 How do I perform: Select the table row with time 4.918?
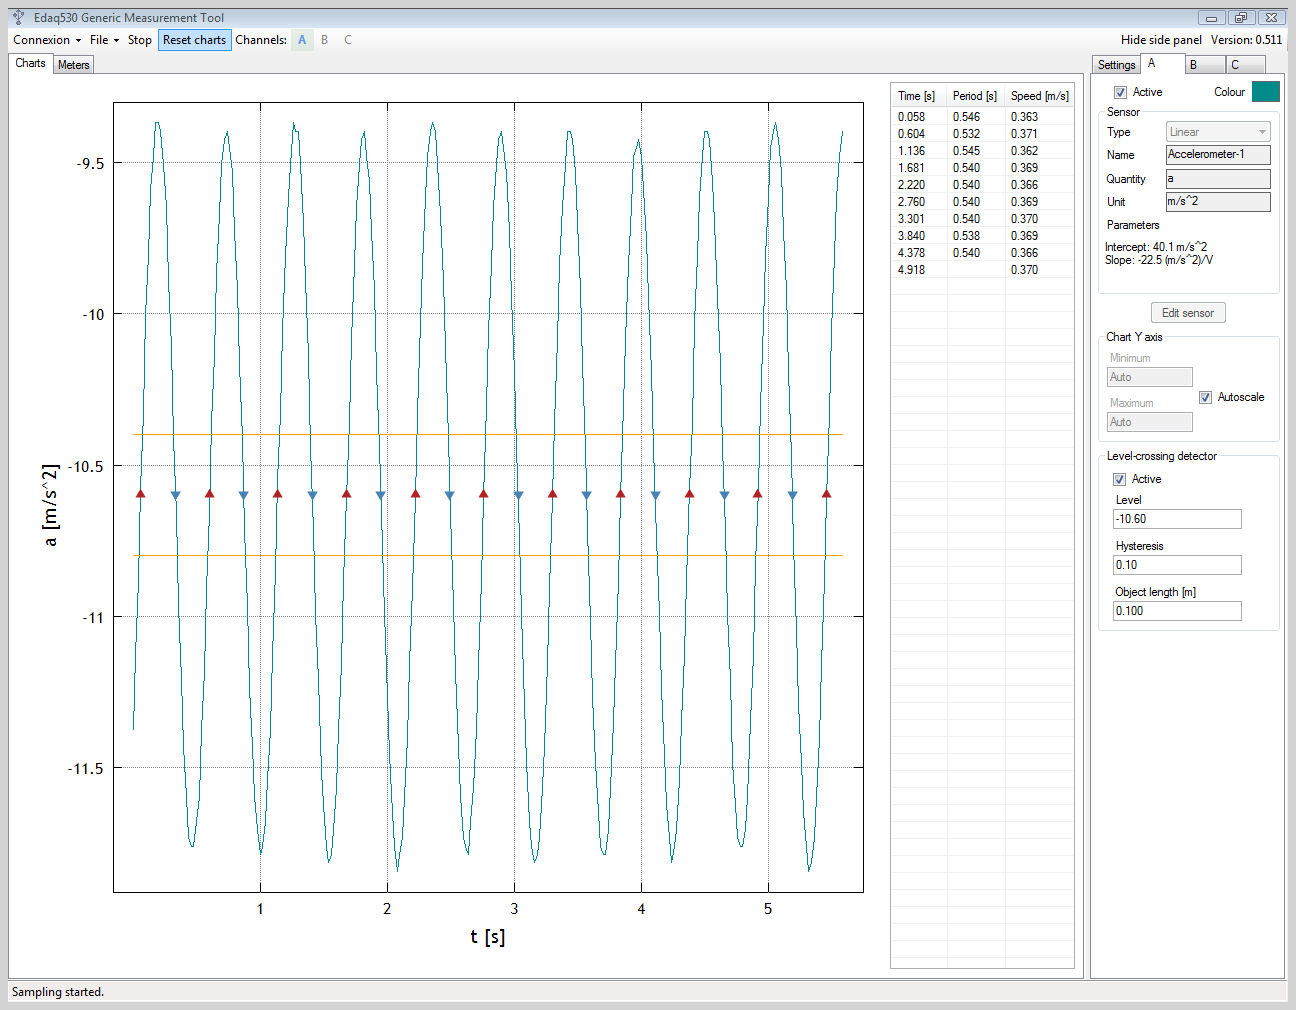(982, 270)
